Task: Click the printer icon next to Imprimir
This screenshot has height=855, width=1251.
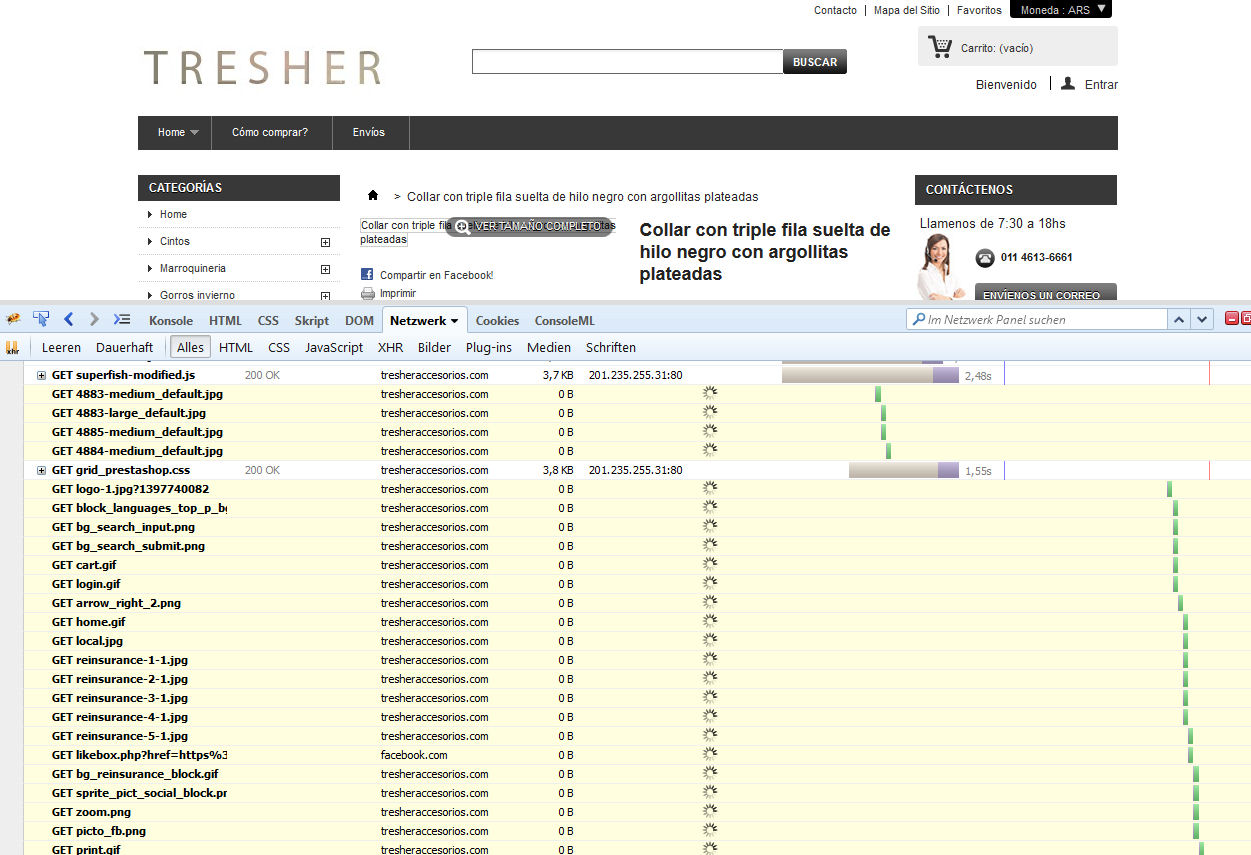Action: click(x=367, y=294)
